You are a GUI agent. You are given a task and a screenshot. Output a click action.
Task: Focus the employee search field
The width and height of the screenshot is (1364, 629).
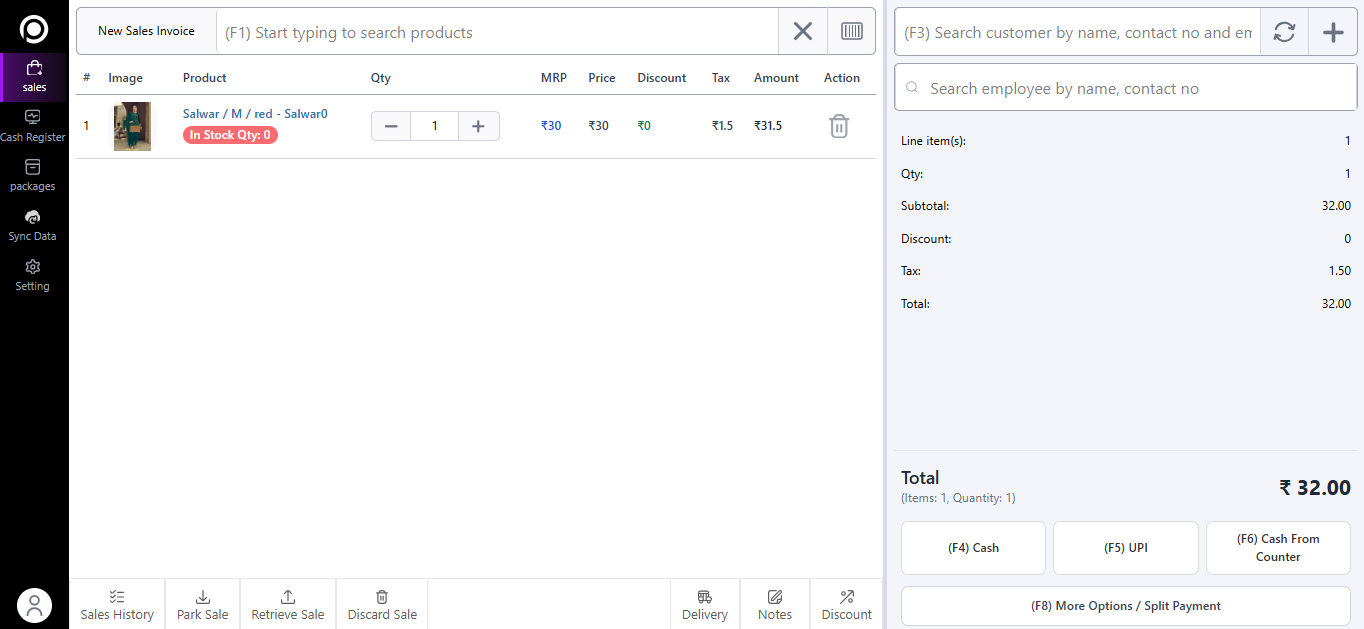(1125, 89)
